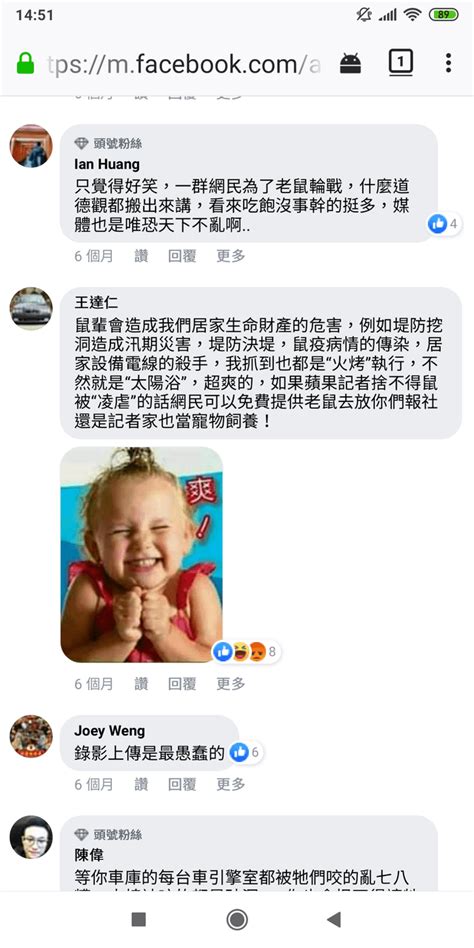View the 6 likes on Joey Weng's comment
The width and height of the screenshot is (474, 948).
click(245, 752)
